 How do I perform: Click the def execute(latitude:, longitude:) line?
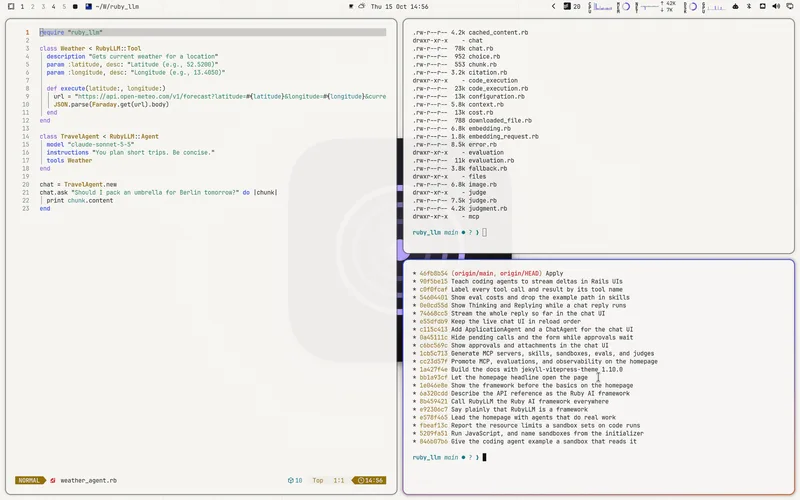pyautogui.click(x=106, y=88)
